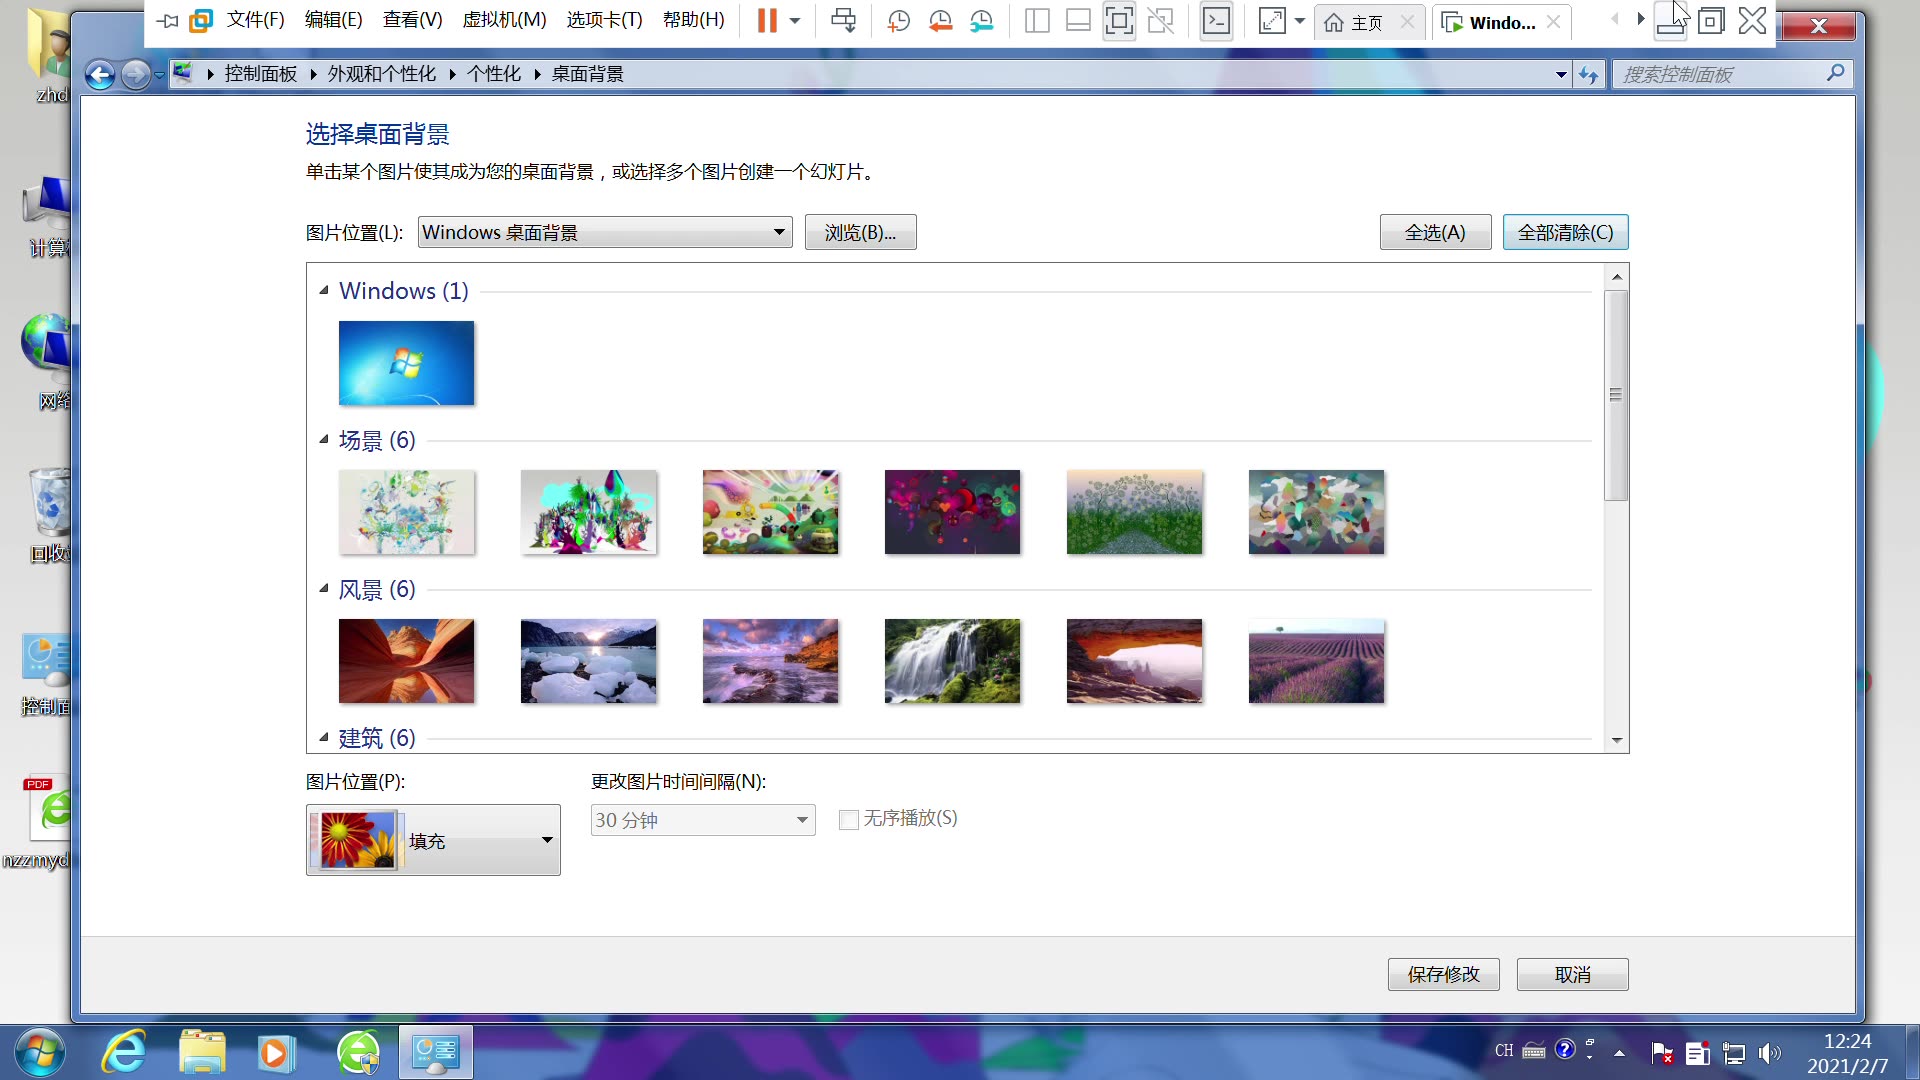Select the waterfall 风景 wallpaper thumbnail
This screenshot has height=1080, width=1920.
[952, 659]
